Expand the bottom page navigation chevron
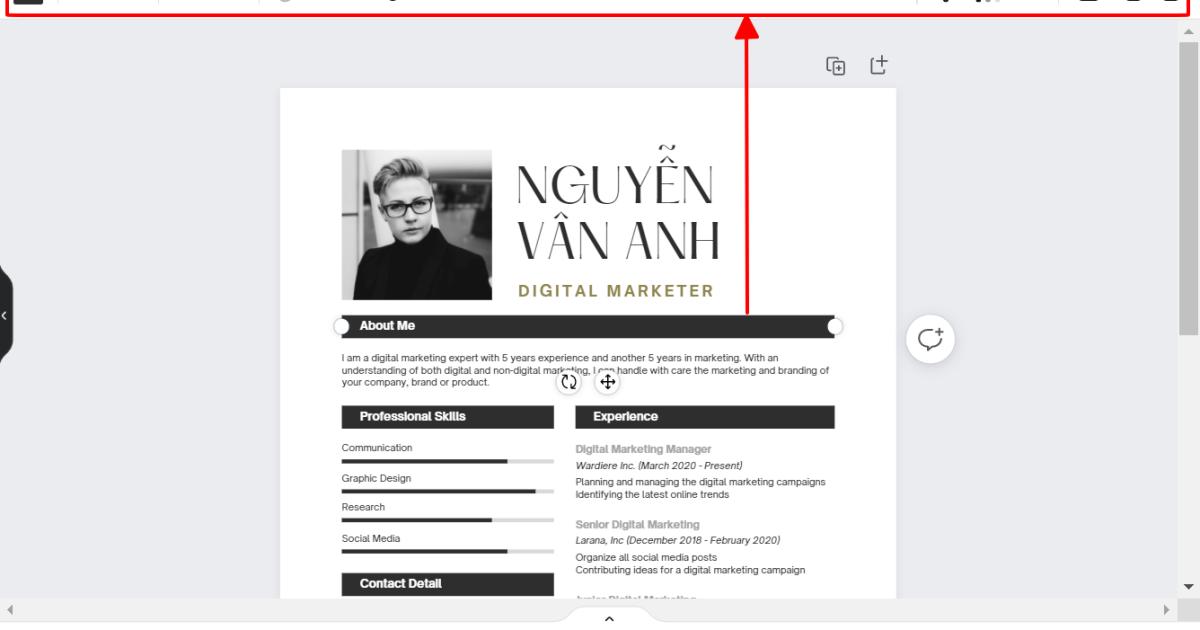 [x=608, y=621]
